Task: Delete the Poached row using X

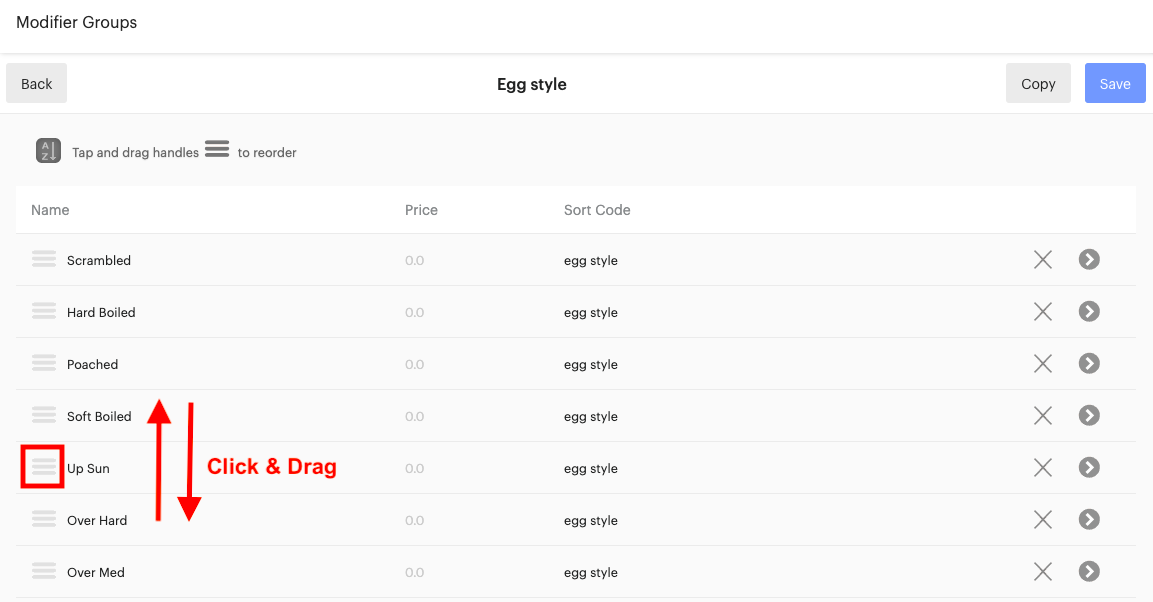Action: 1043,364
